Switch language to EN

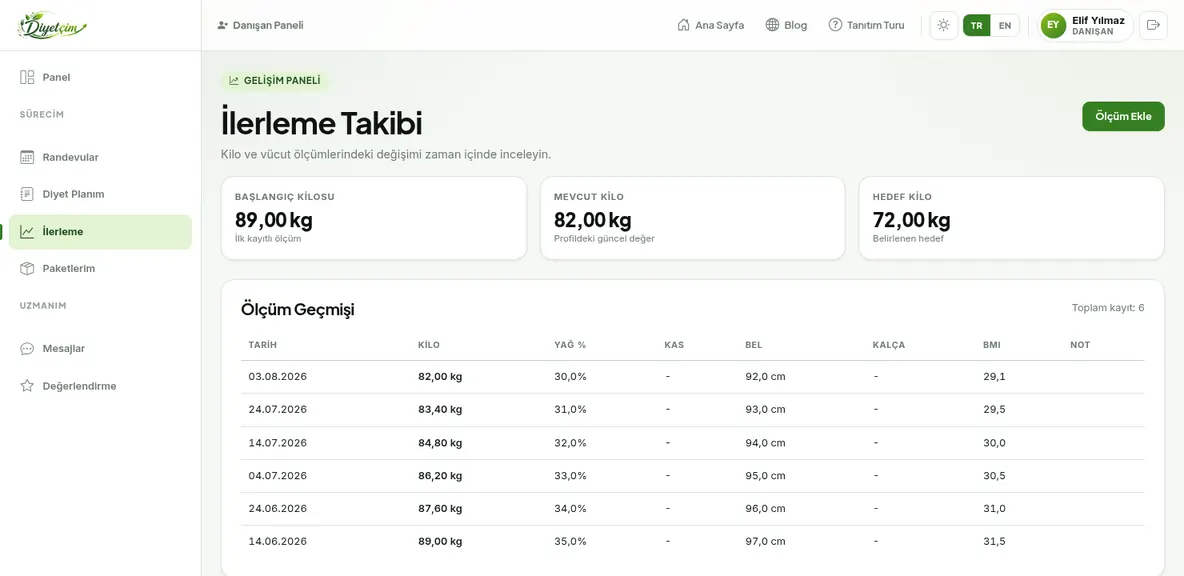click(x=1004, y=26)
